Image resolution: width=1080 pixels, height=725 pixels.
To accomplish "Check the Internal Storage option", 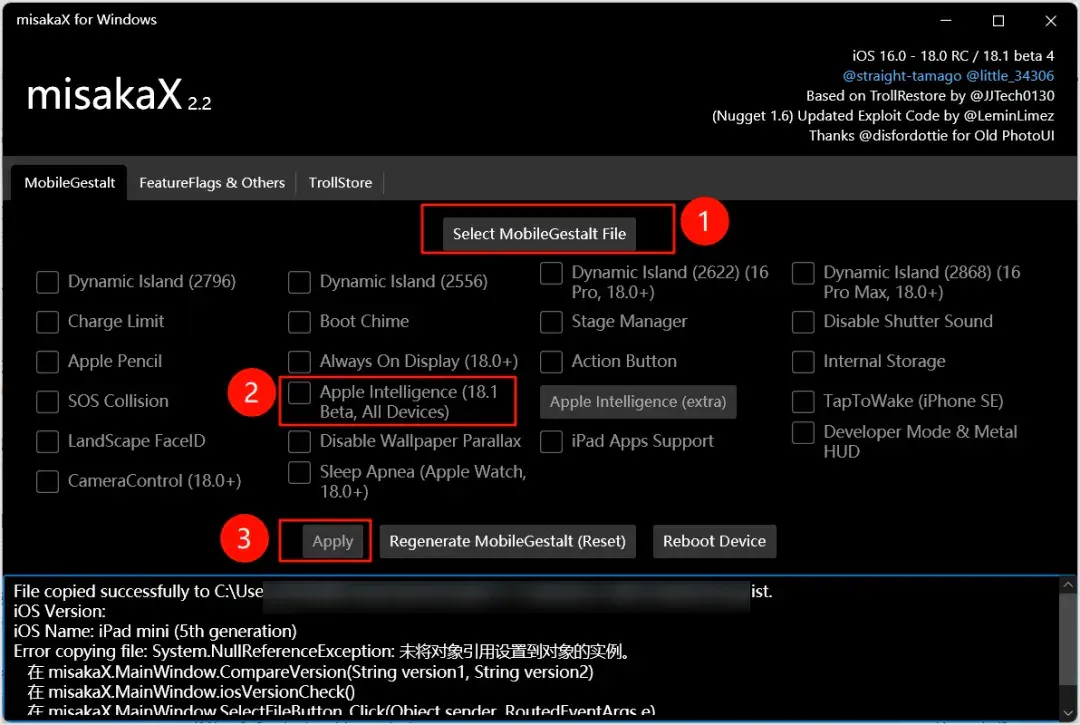I will 803,361.
